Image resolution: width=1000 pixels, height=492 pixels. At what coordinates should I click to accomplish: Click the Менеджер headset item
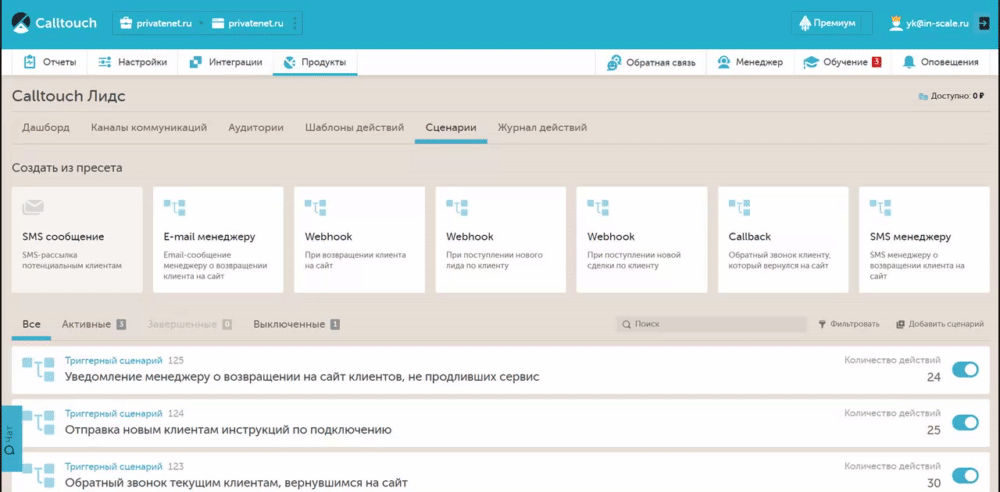click(x=749, y=62)
